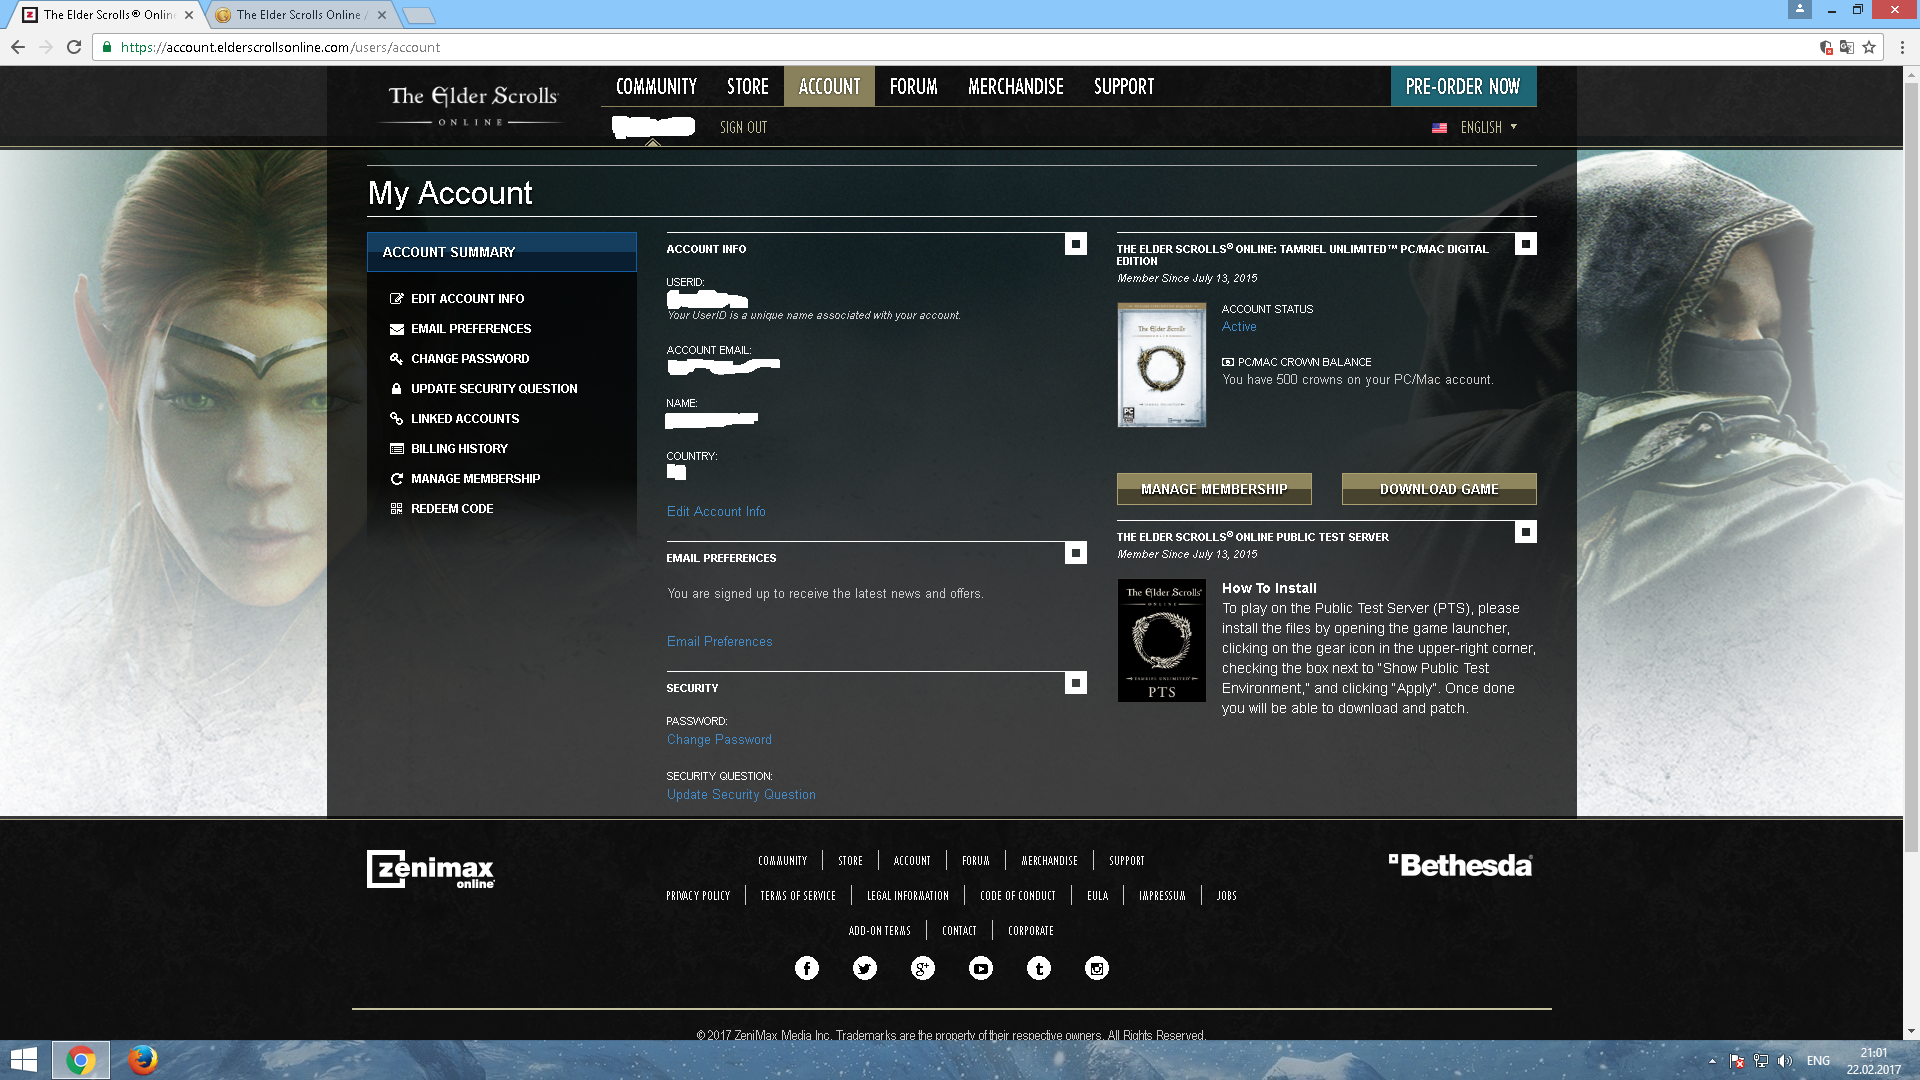Viewport: 1920px width, 1080px height.
Task: Reload the page with browser refresh icon
Action: click(x=74, y=47)
